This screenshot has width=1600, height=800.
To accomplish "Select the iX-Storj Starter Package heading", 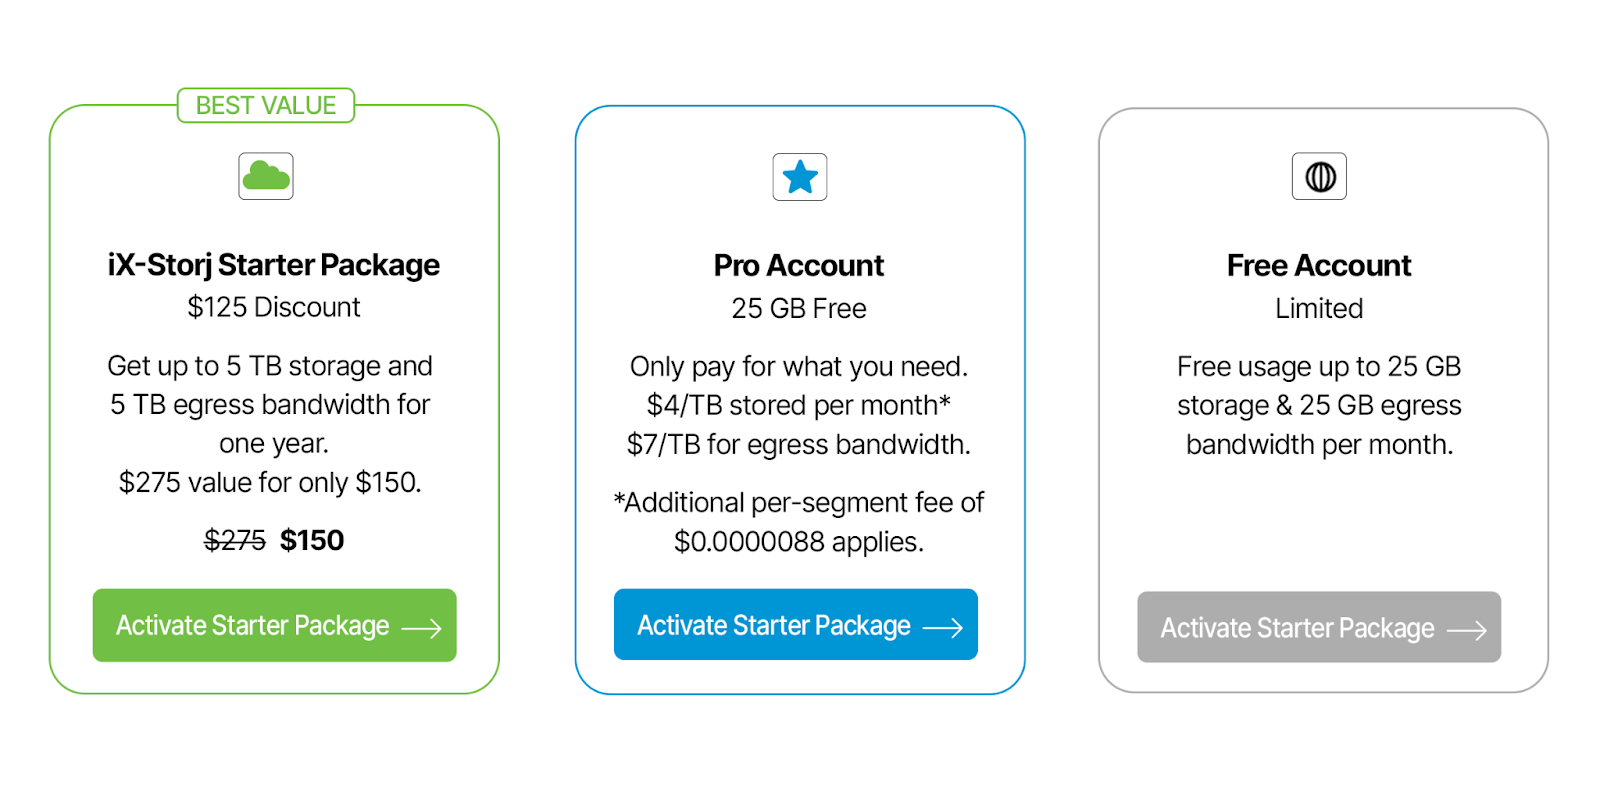I will tap(274, 265).
